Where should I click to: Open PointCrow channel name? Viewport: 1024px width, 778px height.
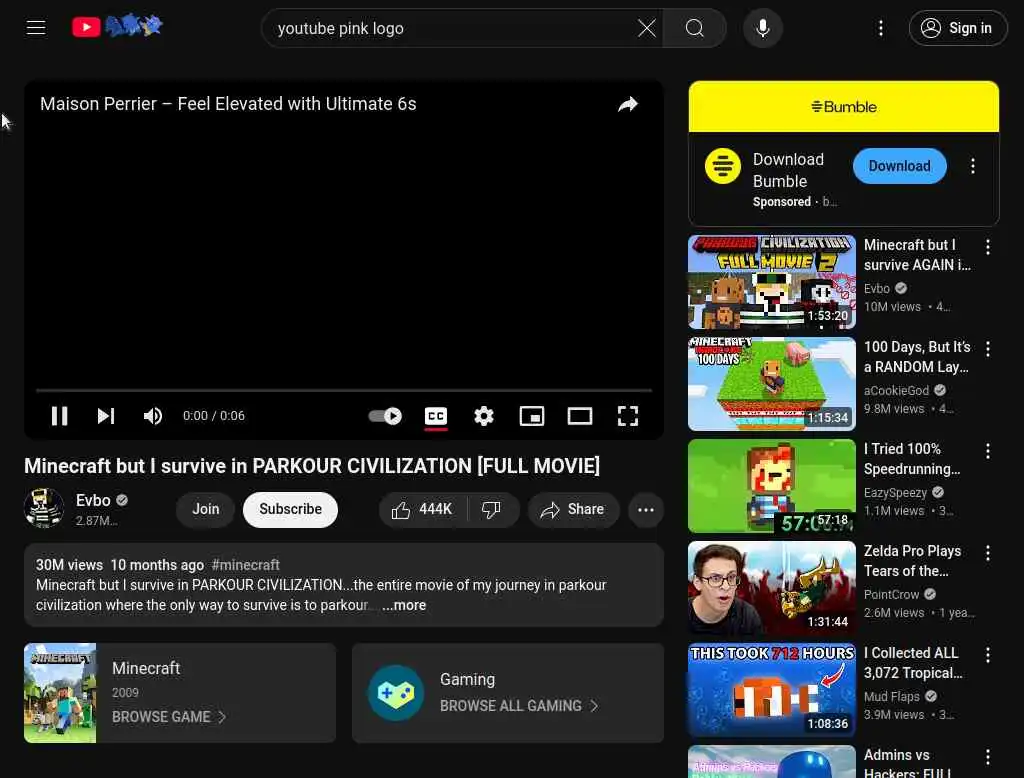(x=891, y=594)
